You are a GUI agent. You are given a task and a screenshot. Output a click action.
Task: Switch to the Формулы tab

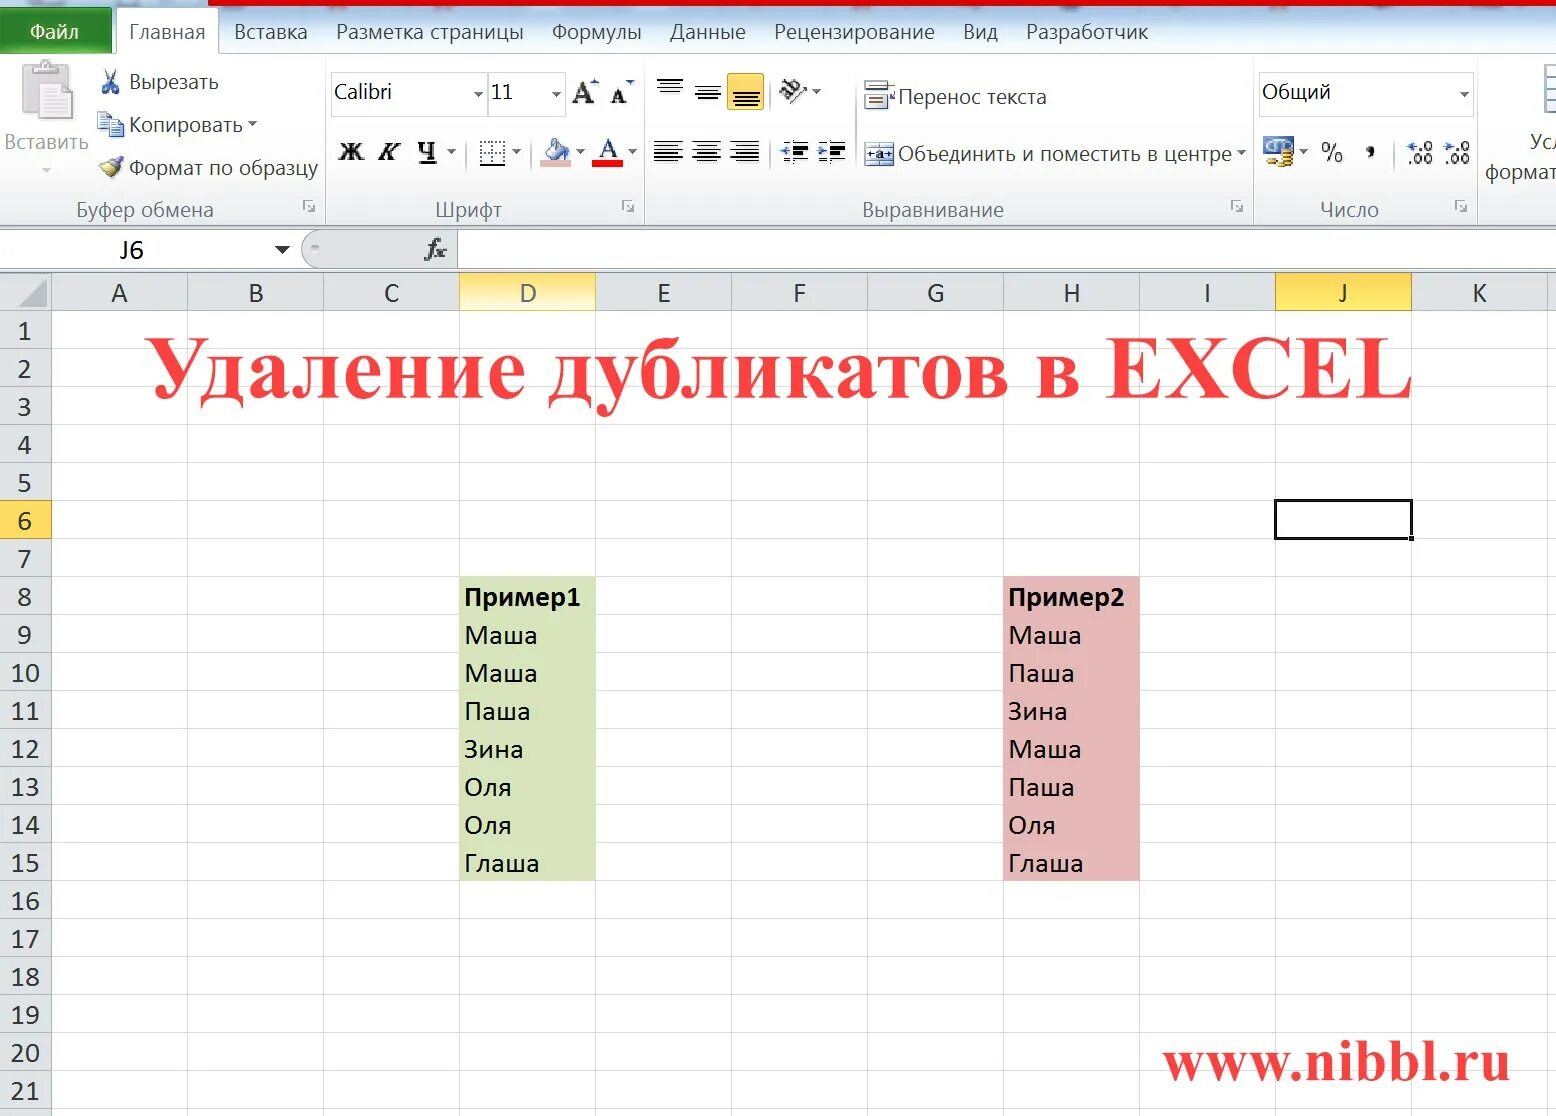[597, 32]
